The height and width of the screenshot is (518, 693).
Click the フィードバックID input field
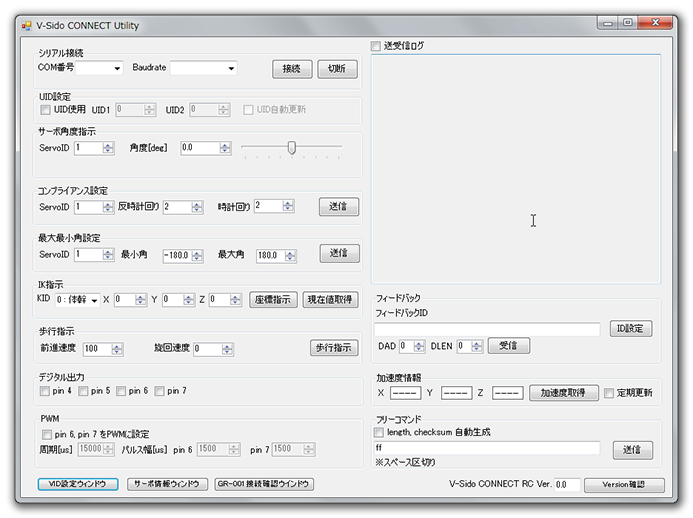488,329
